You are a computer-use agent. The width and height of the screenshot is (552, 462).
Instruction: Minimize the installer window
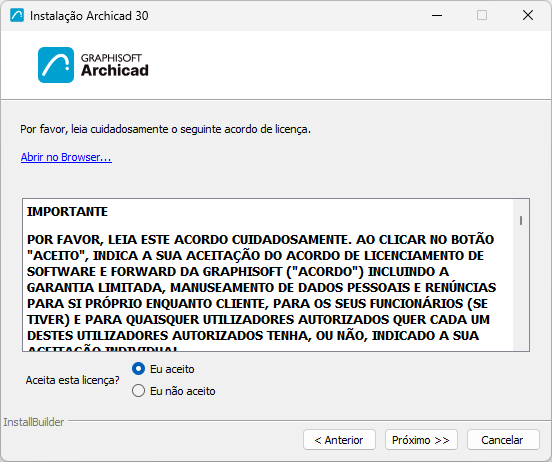tap(437, 15)
